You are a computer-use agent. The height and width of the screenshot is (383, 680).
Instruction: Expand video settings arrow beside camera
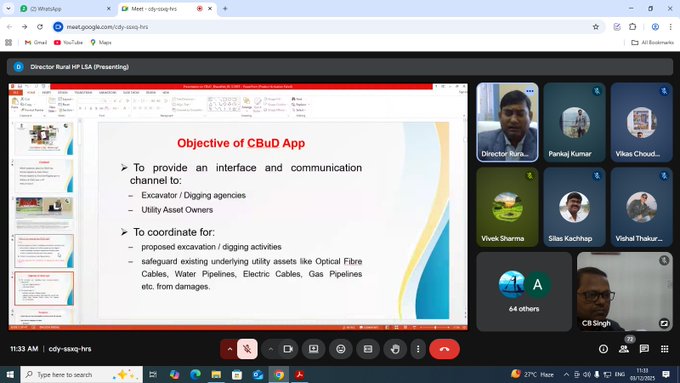point(271,349)
